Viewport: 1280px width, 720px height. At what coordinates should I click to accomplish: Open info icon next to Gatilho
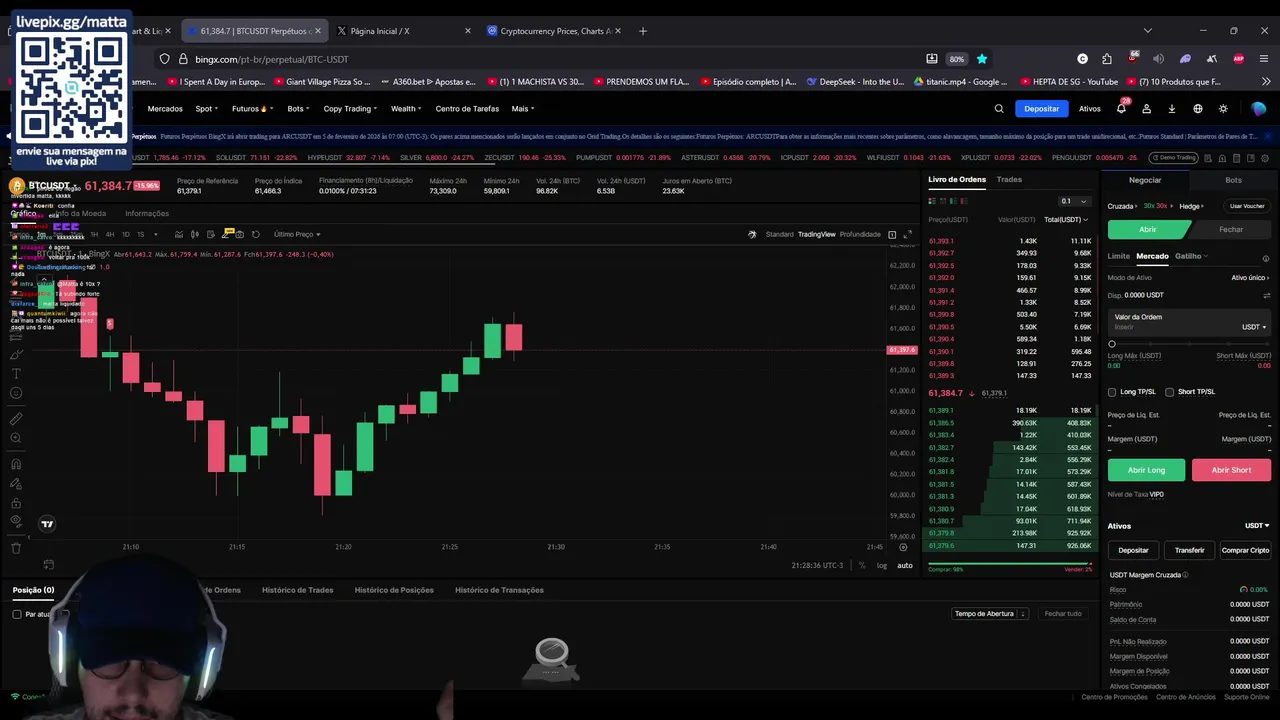tap(1266, 258)
